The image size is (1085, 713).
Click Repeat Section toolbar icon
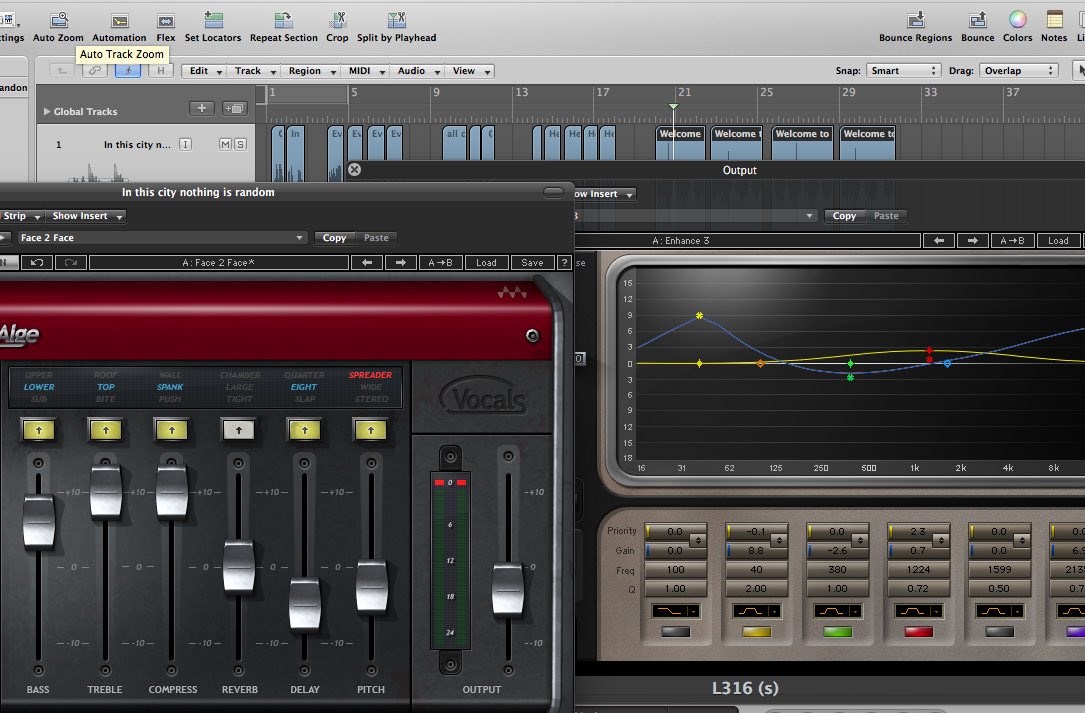pos(284,20)
